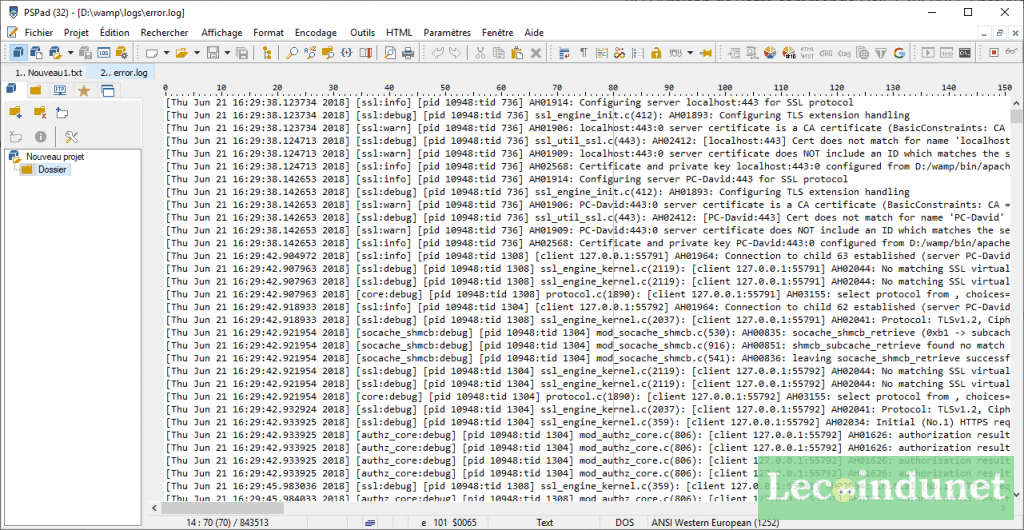Open the Outils menu
Screen dimensions: 1024x530
click(x=362, y=33)
